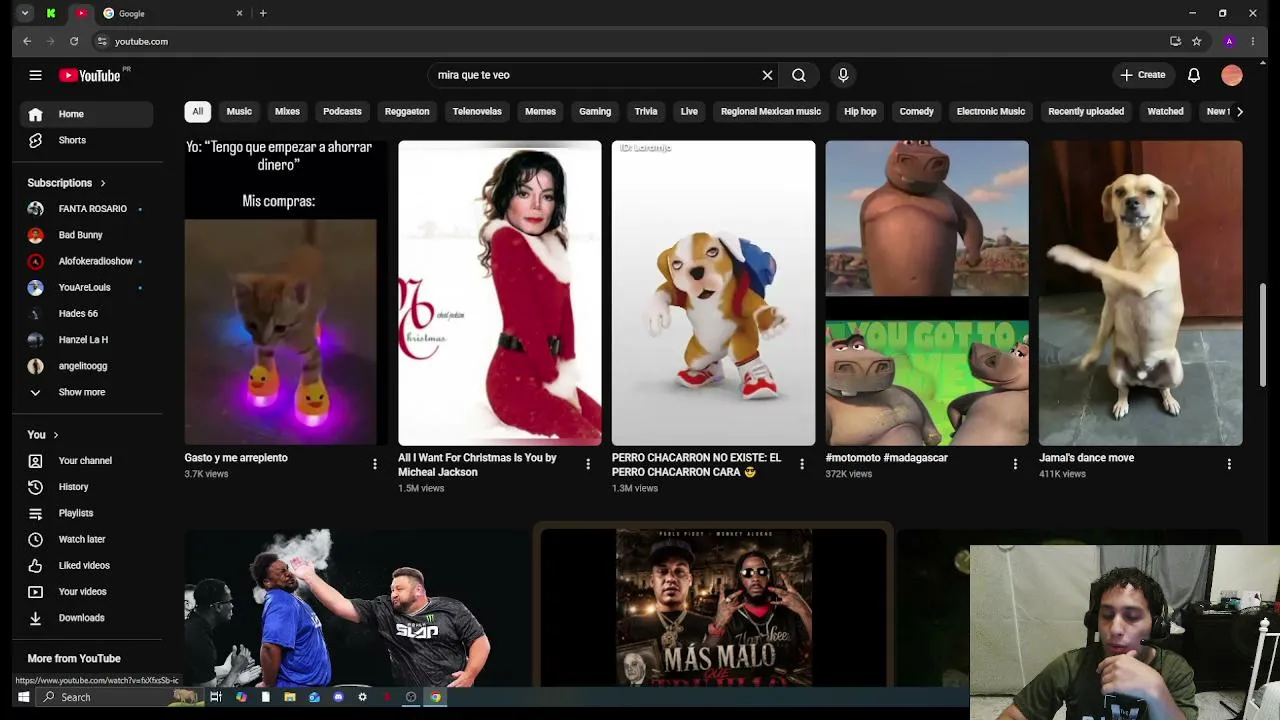Select the Podcasts filter chip
The image size is (1280, 720).
pos(342,111)
